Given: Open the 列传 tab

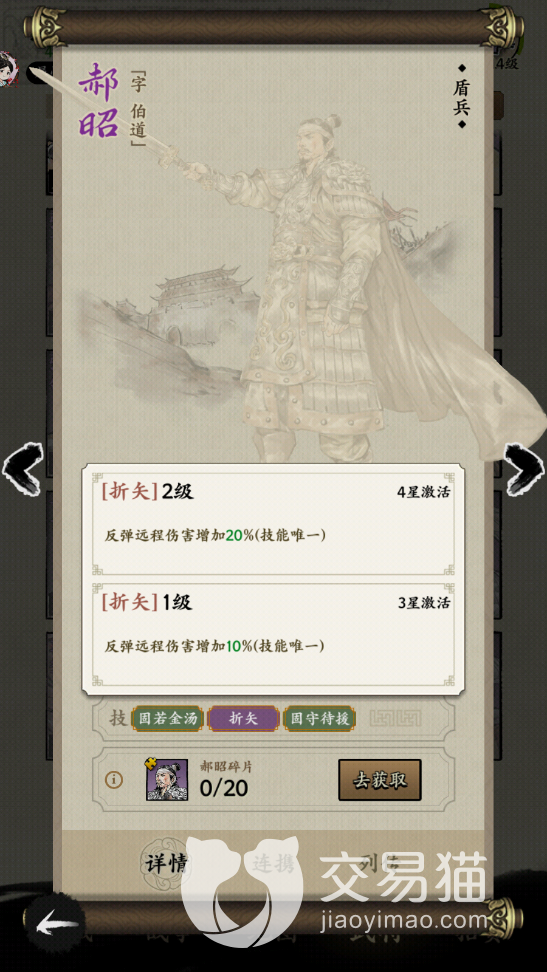Looking at the screenshot, I should 381,862.
